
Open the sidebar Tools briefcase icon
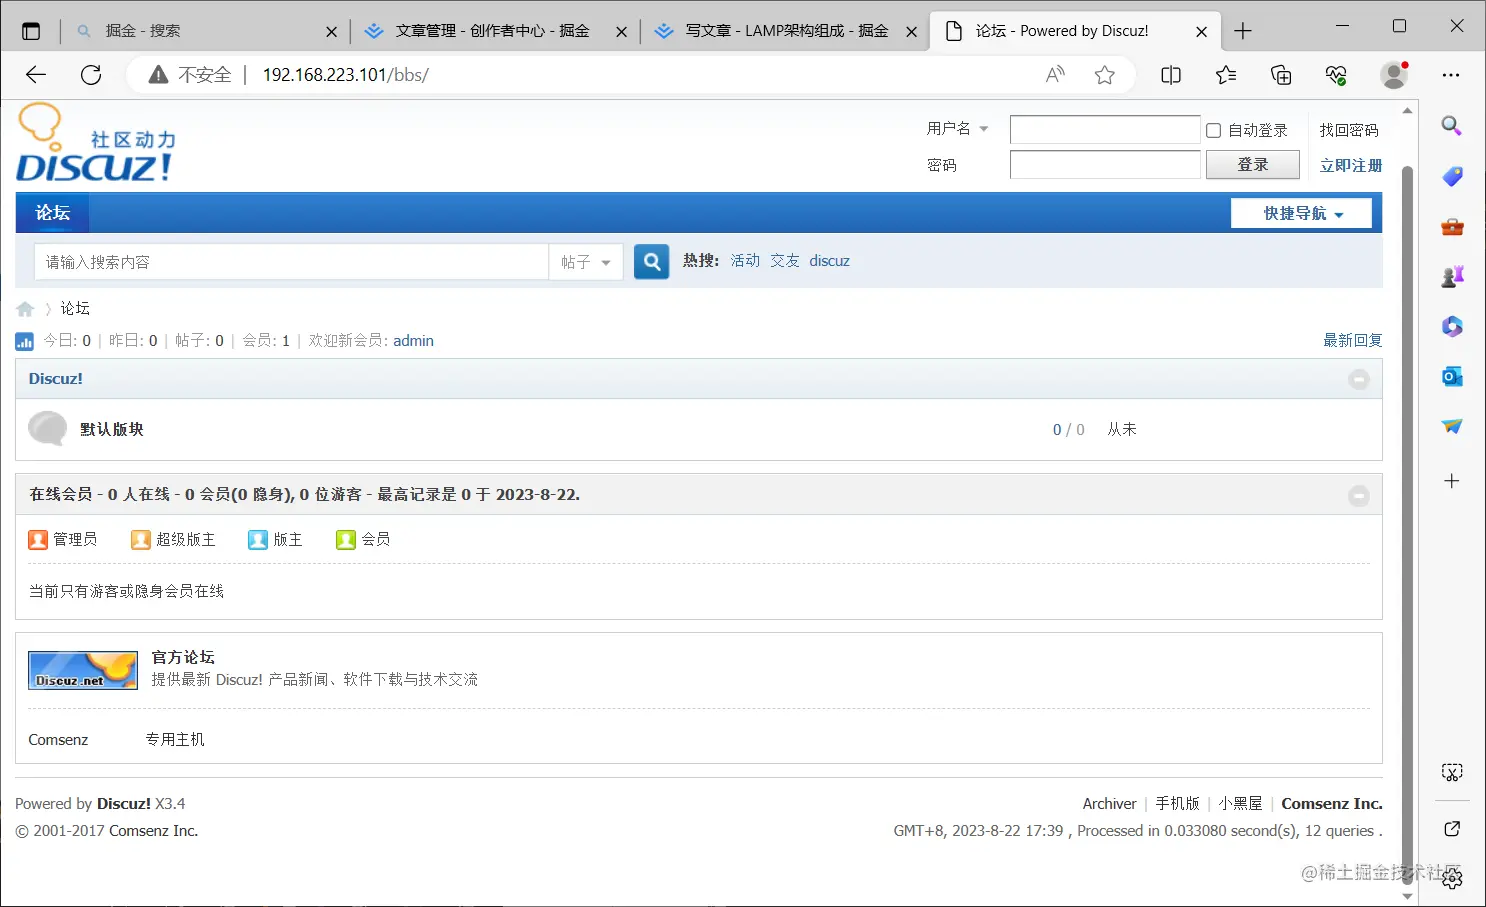(x=1452, y=227)
